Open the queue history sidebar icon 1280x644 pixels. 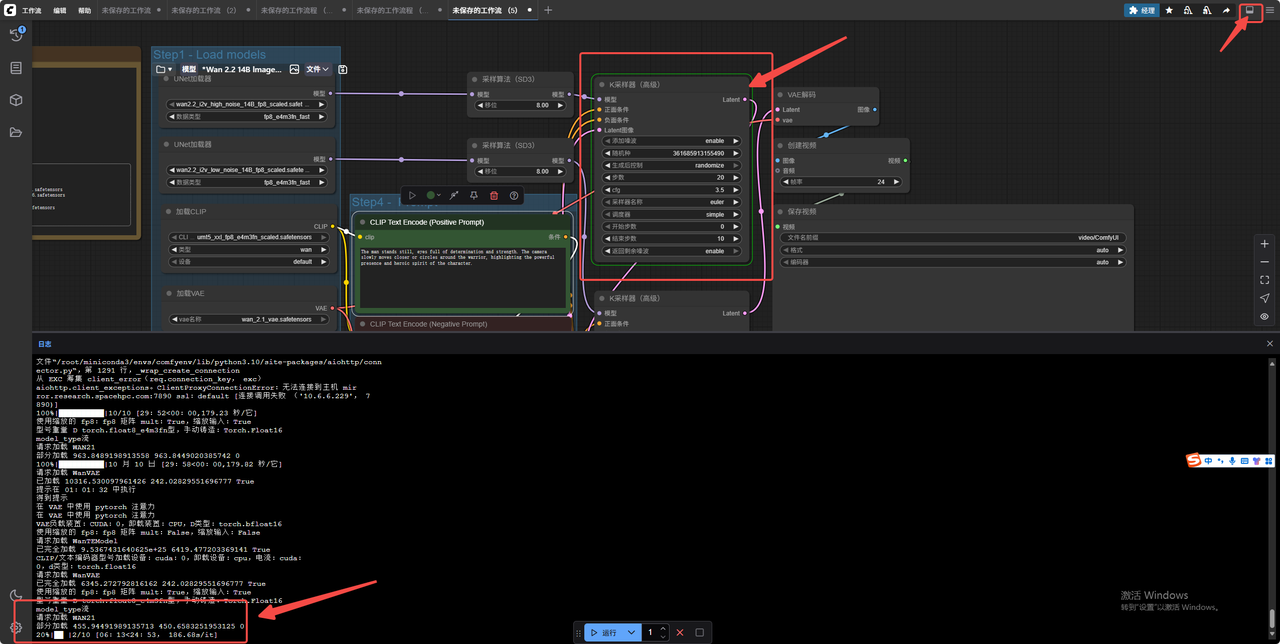pyautogui.click(x=16, y=35)
